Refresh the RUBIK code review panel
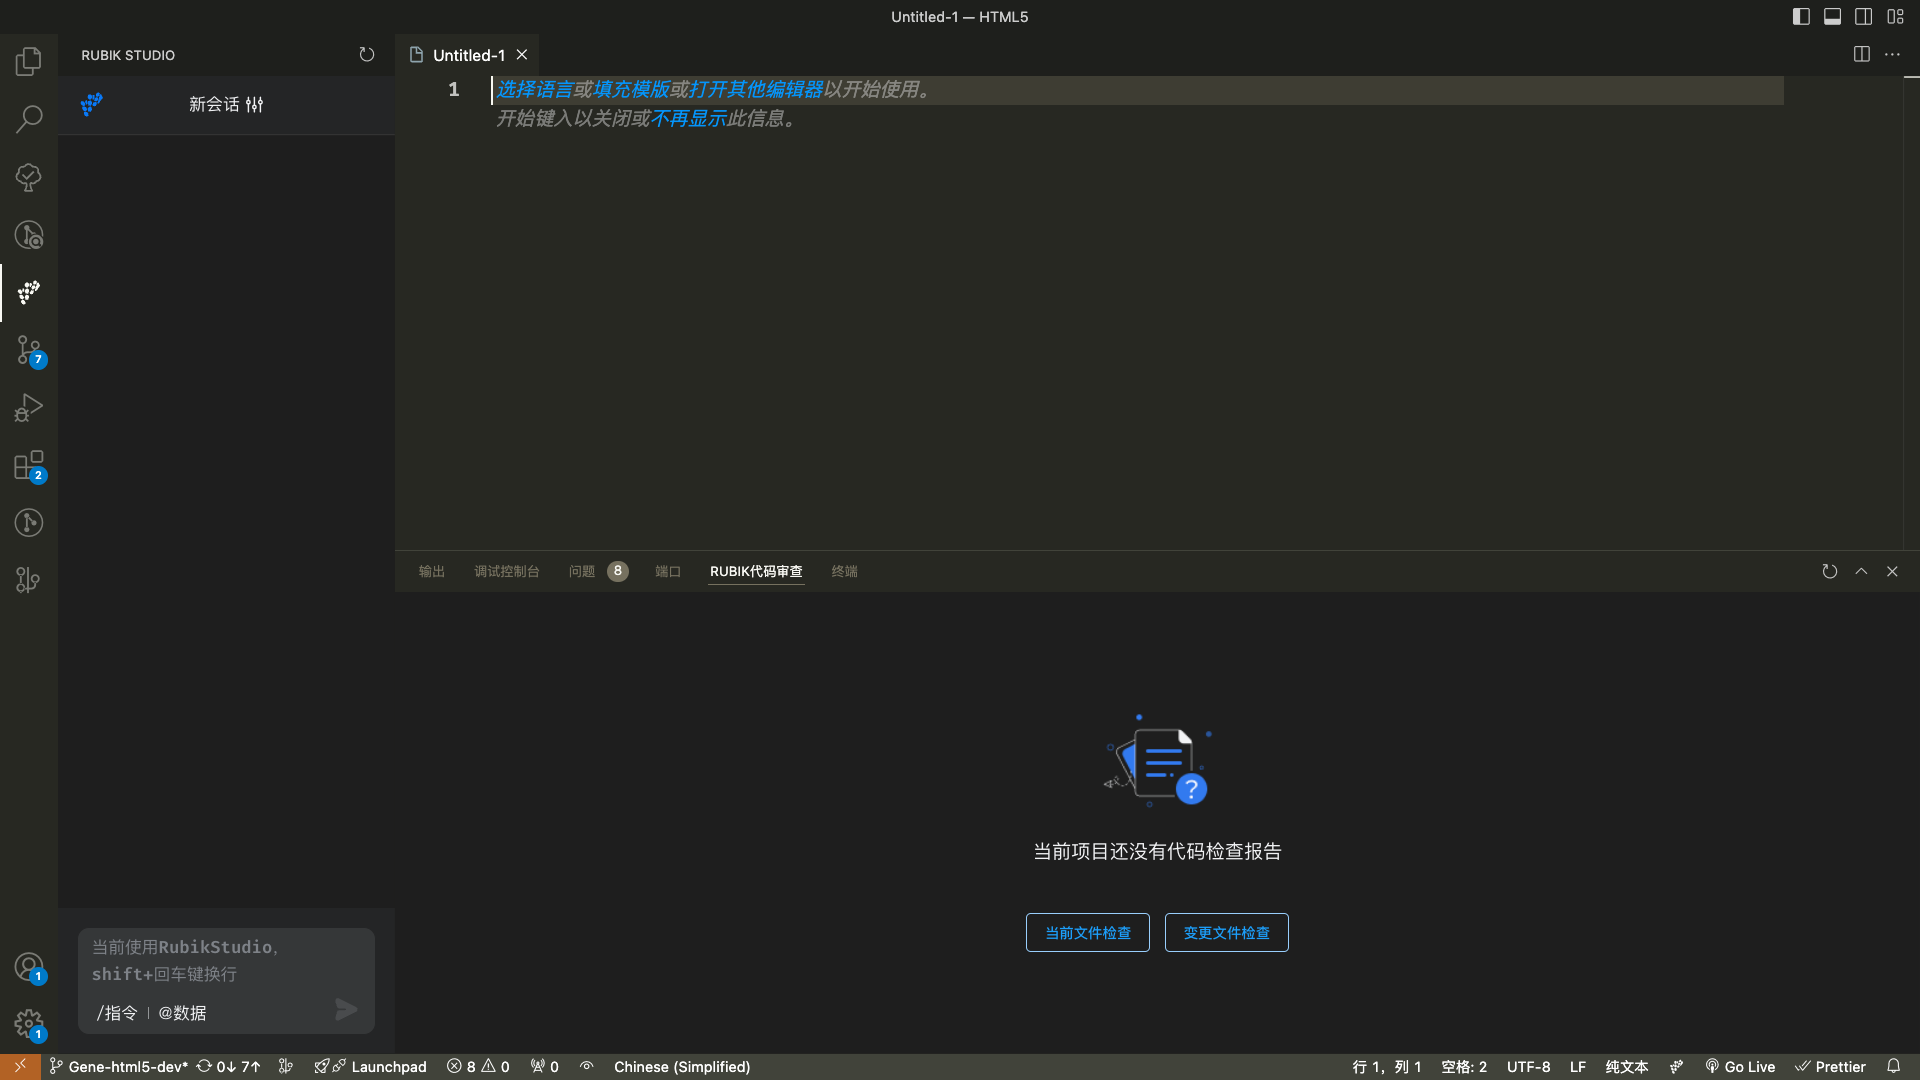This screenshot has width=1920, height=1080. pyautogui.click(x=1830, y=571)
